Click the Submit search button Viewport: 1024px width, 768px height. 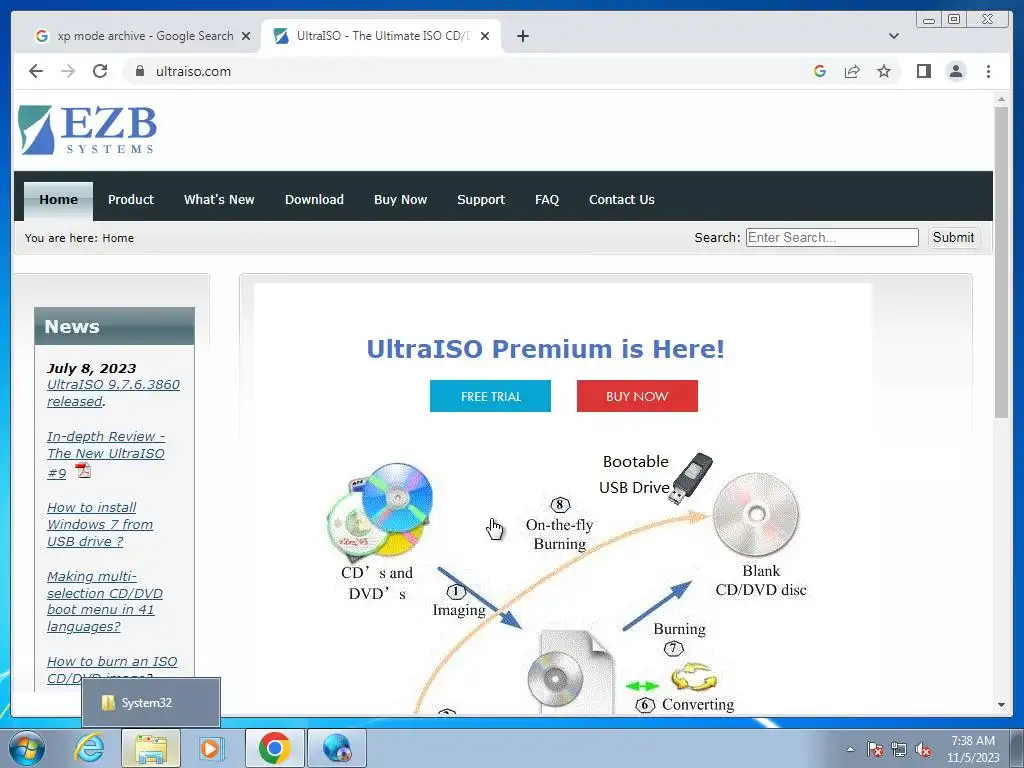[x=953, y=237]
